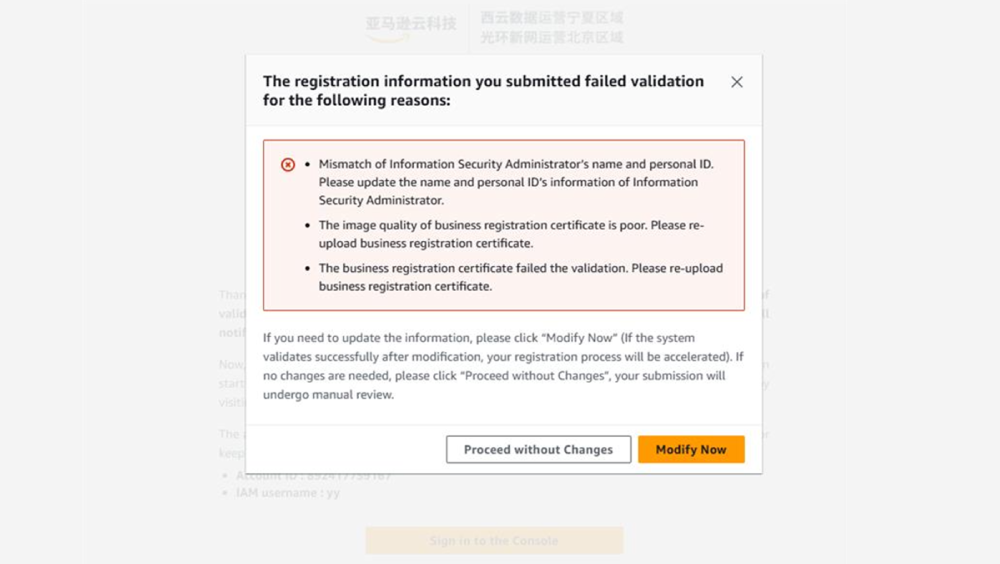Image resolution: width=1000 pixels, height=564 pixels.
Task: Click the first bullet point in error list
Action: (308, 164)
